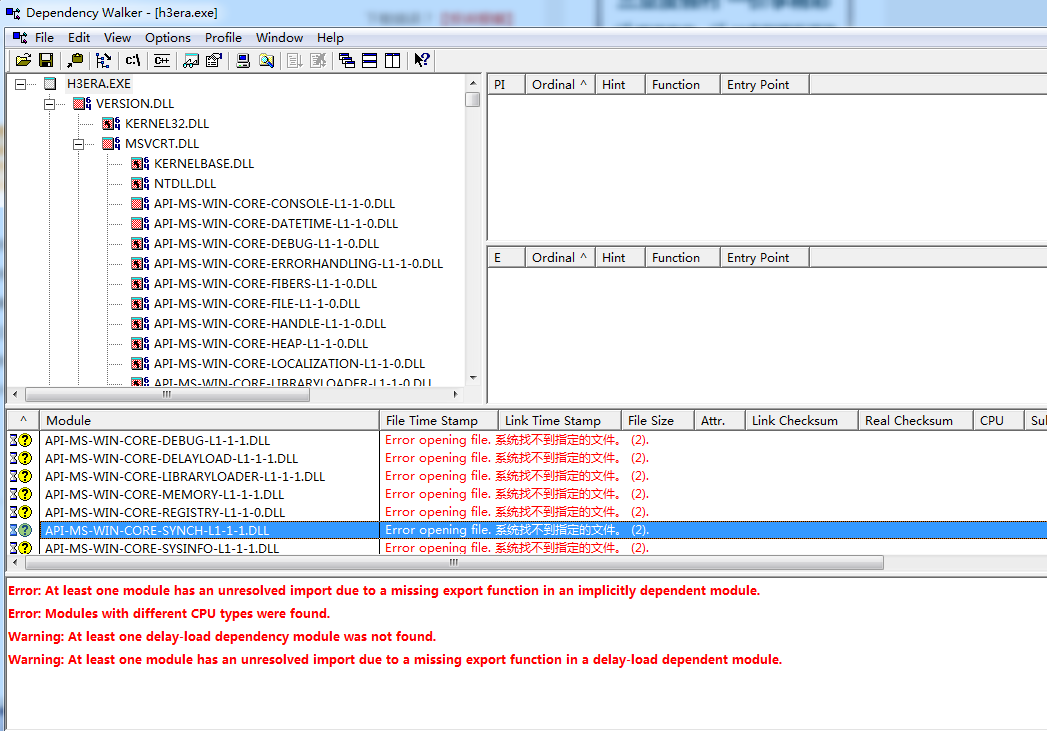The width and height of the screenshot is (1047, 731).
Task: Sort exports list by Function header
Action: point(682,258)
